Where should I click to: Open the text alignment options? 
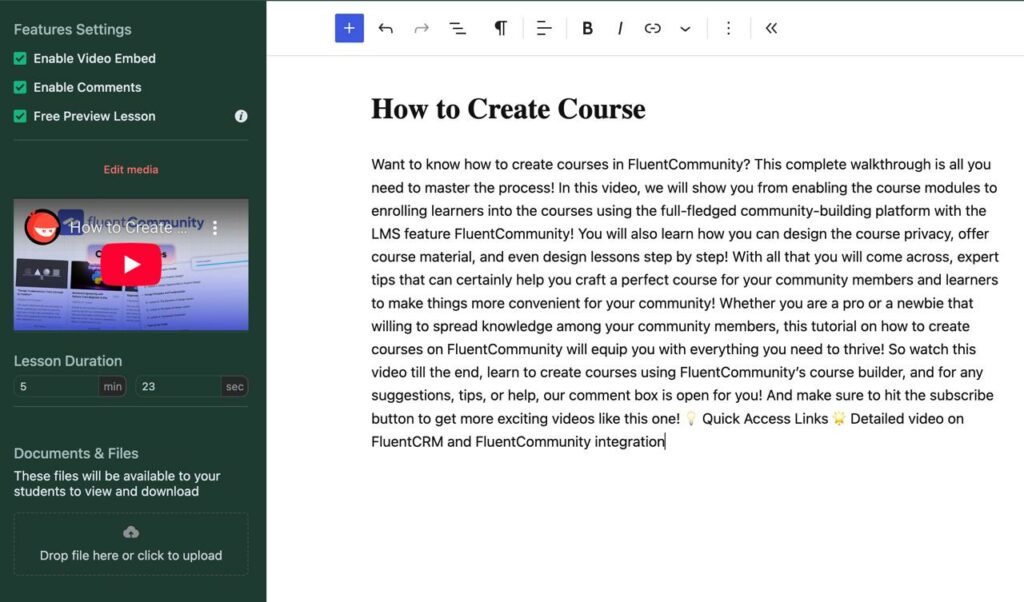(543, 28)
